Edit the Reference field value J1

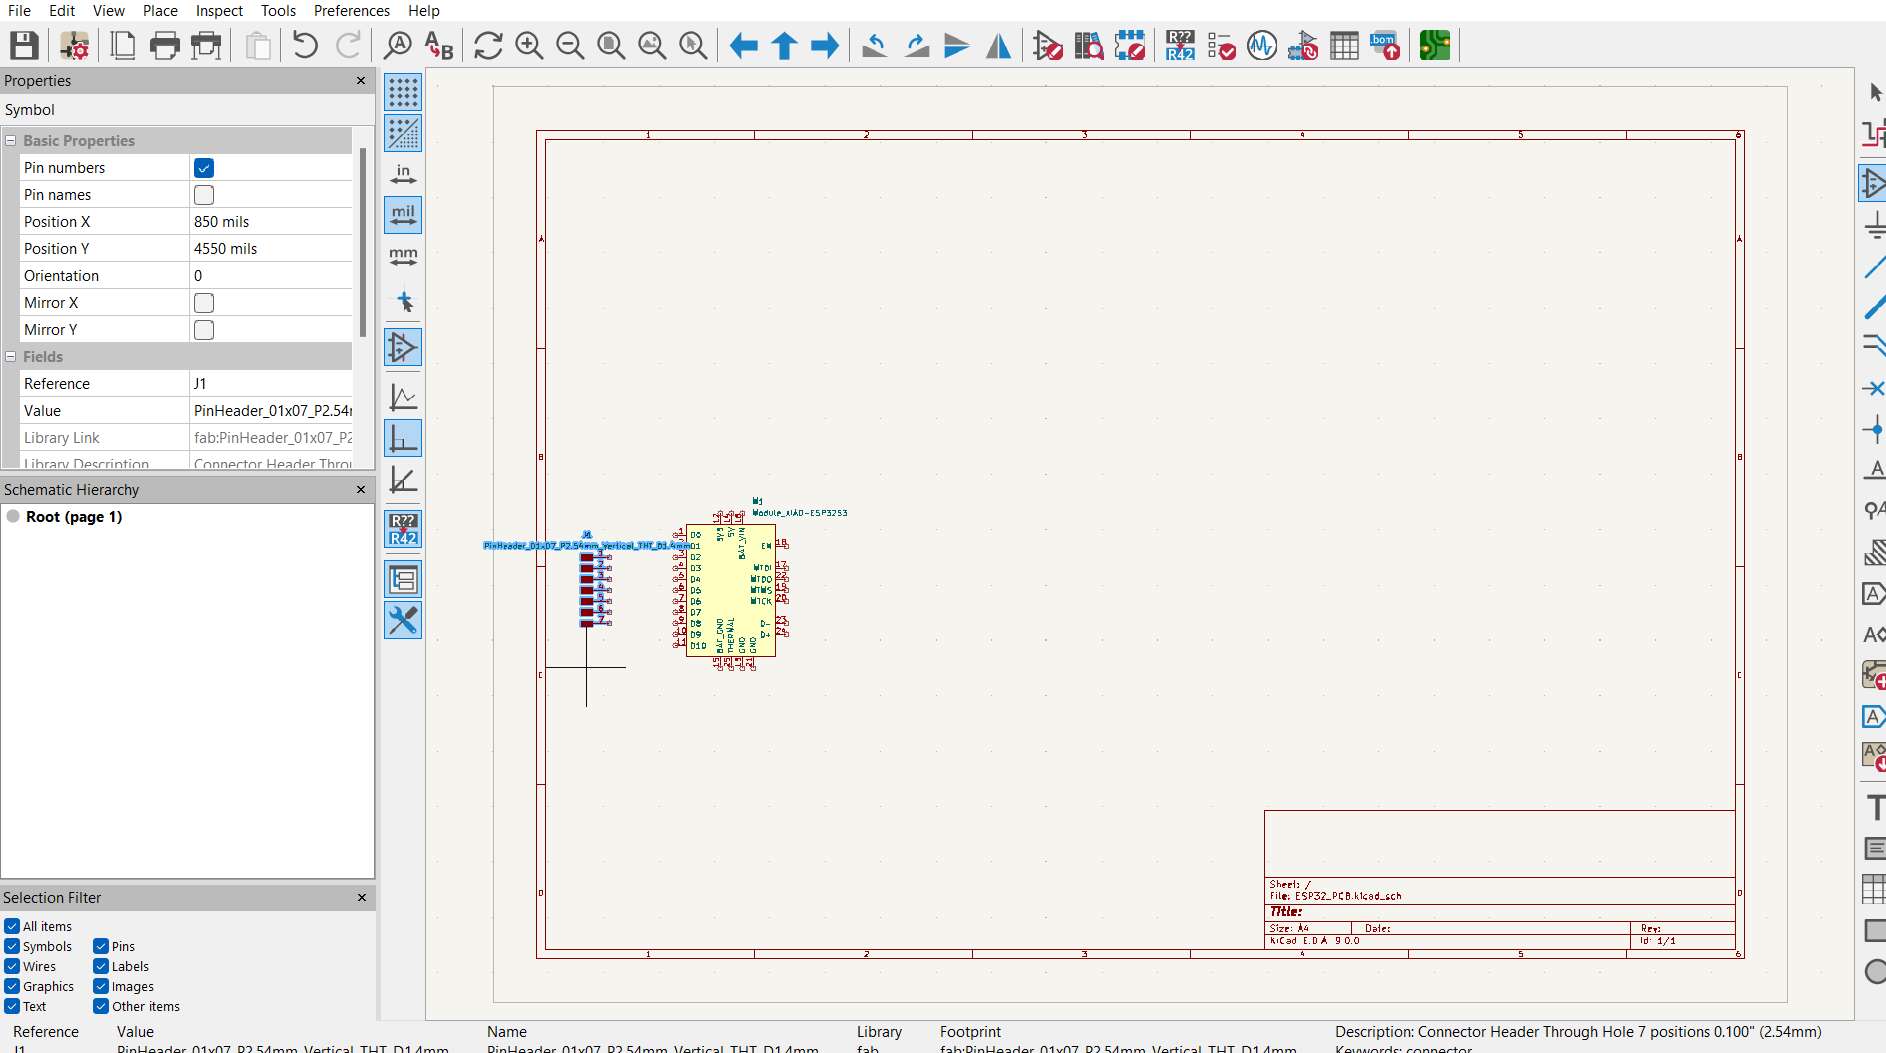tap(271, 384)
